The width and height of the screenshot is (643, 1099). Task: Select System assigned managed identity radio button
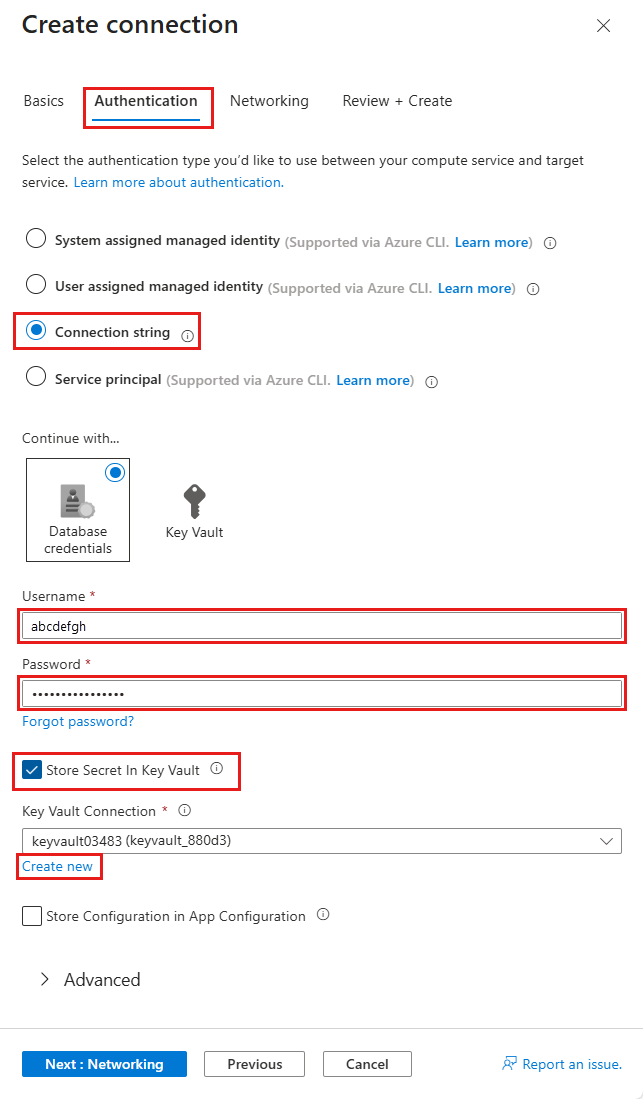tap(36, 239)
